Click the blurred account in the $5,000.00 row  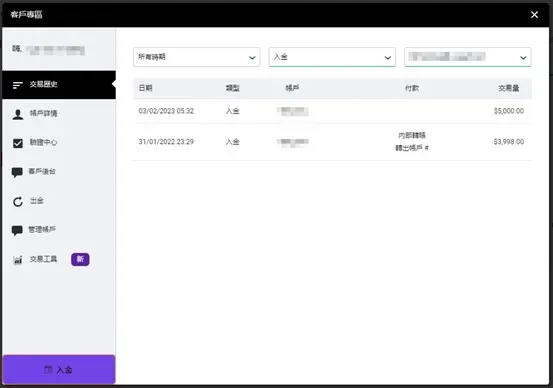pyautogui.click(x=292, y=111)
